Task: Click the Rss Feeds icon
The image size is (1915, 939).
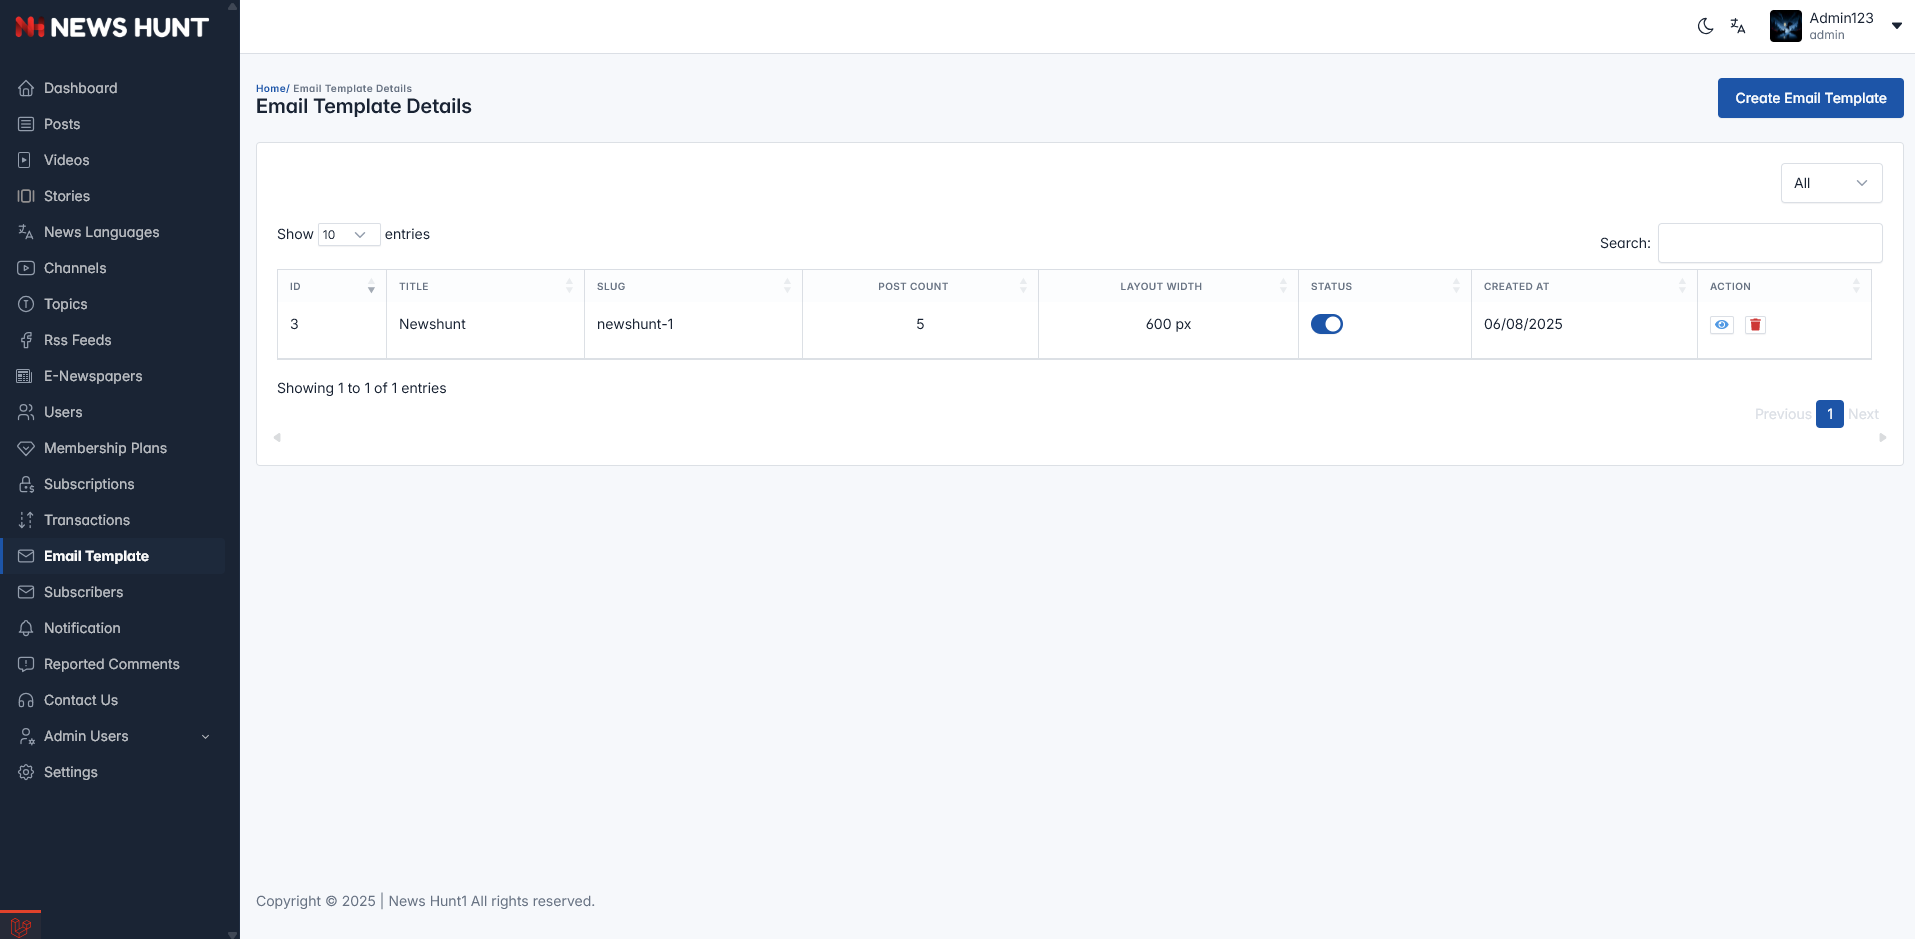Action: click(26, 340)
